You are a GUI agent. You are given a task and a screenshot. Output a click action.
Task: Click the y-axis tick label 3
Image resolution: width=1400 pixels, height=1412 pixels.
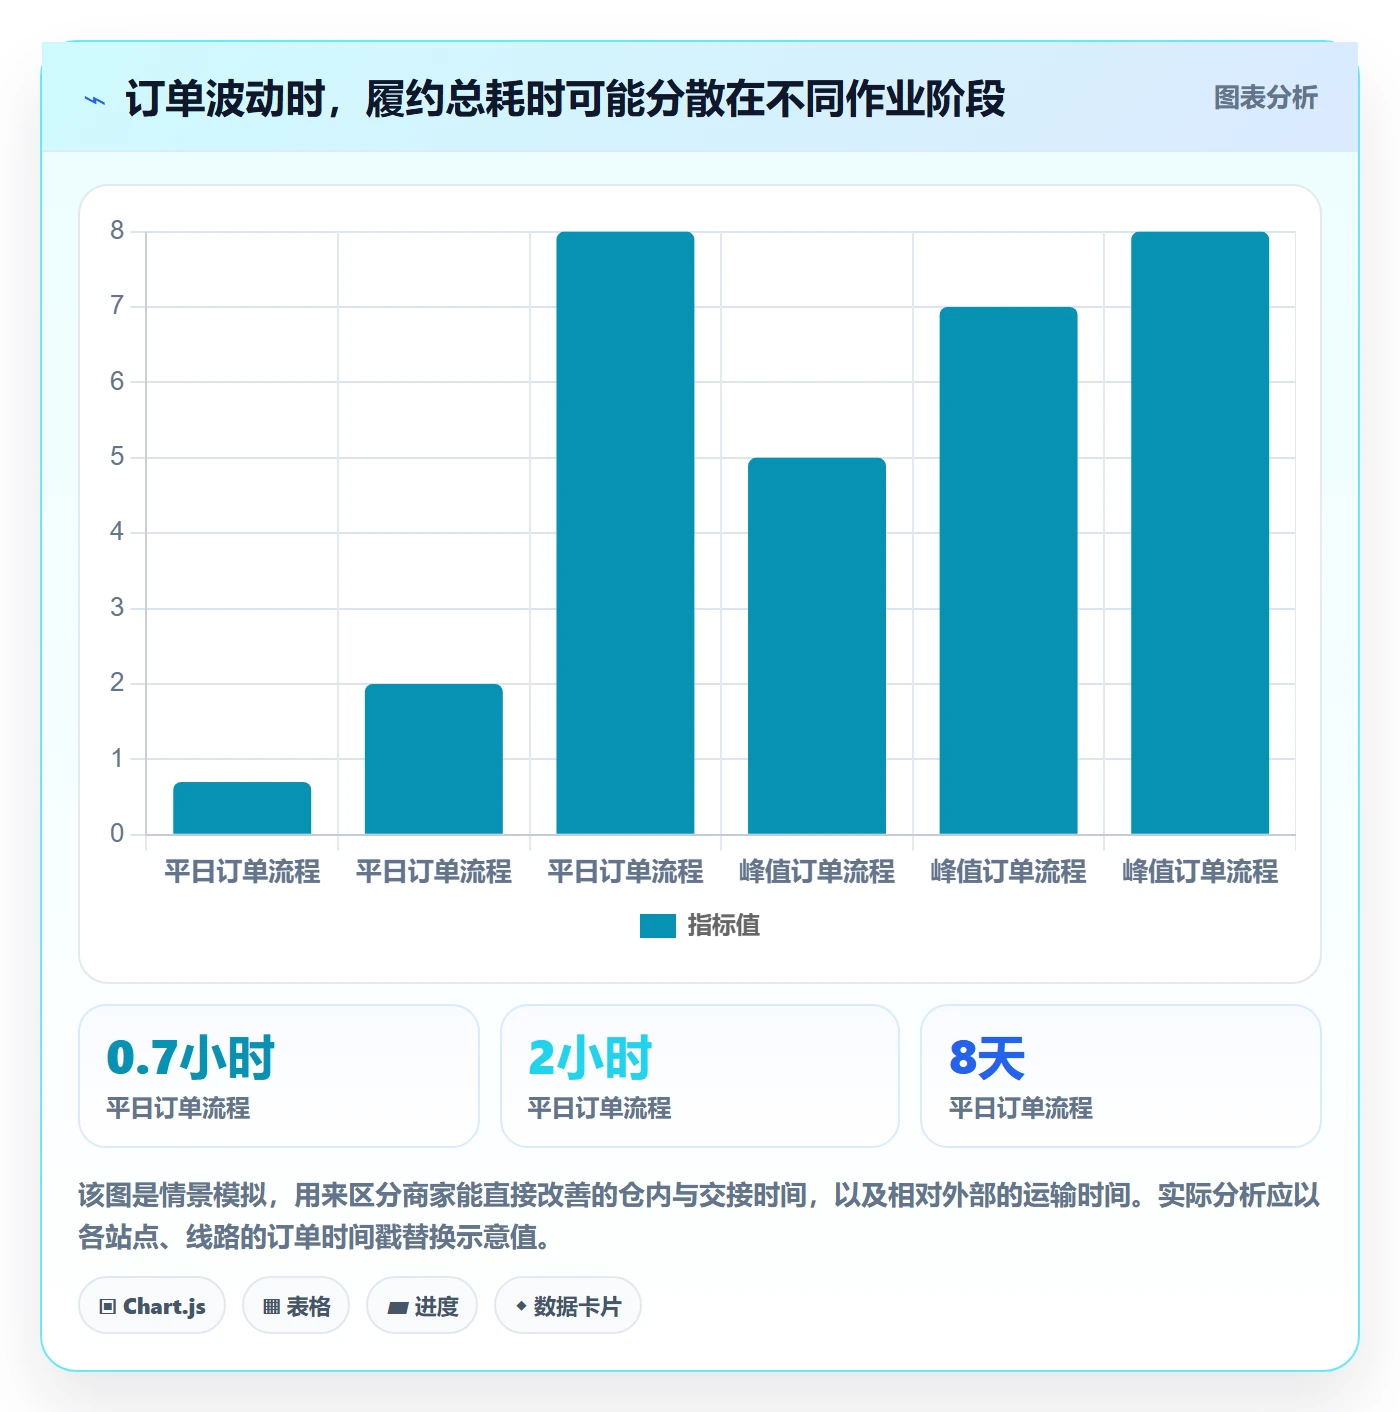coord(117,608)
